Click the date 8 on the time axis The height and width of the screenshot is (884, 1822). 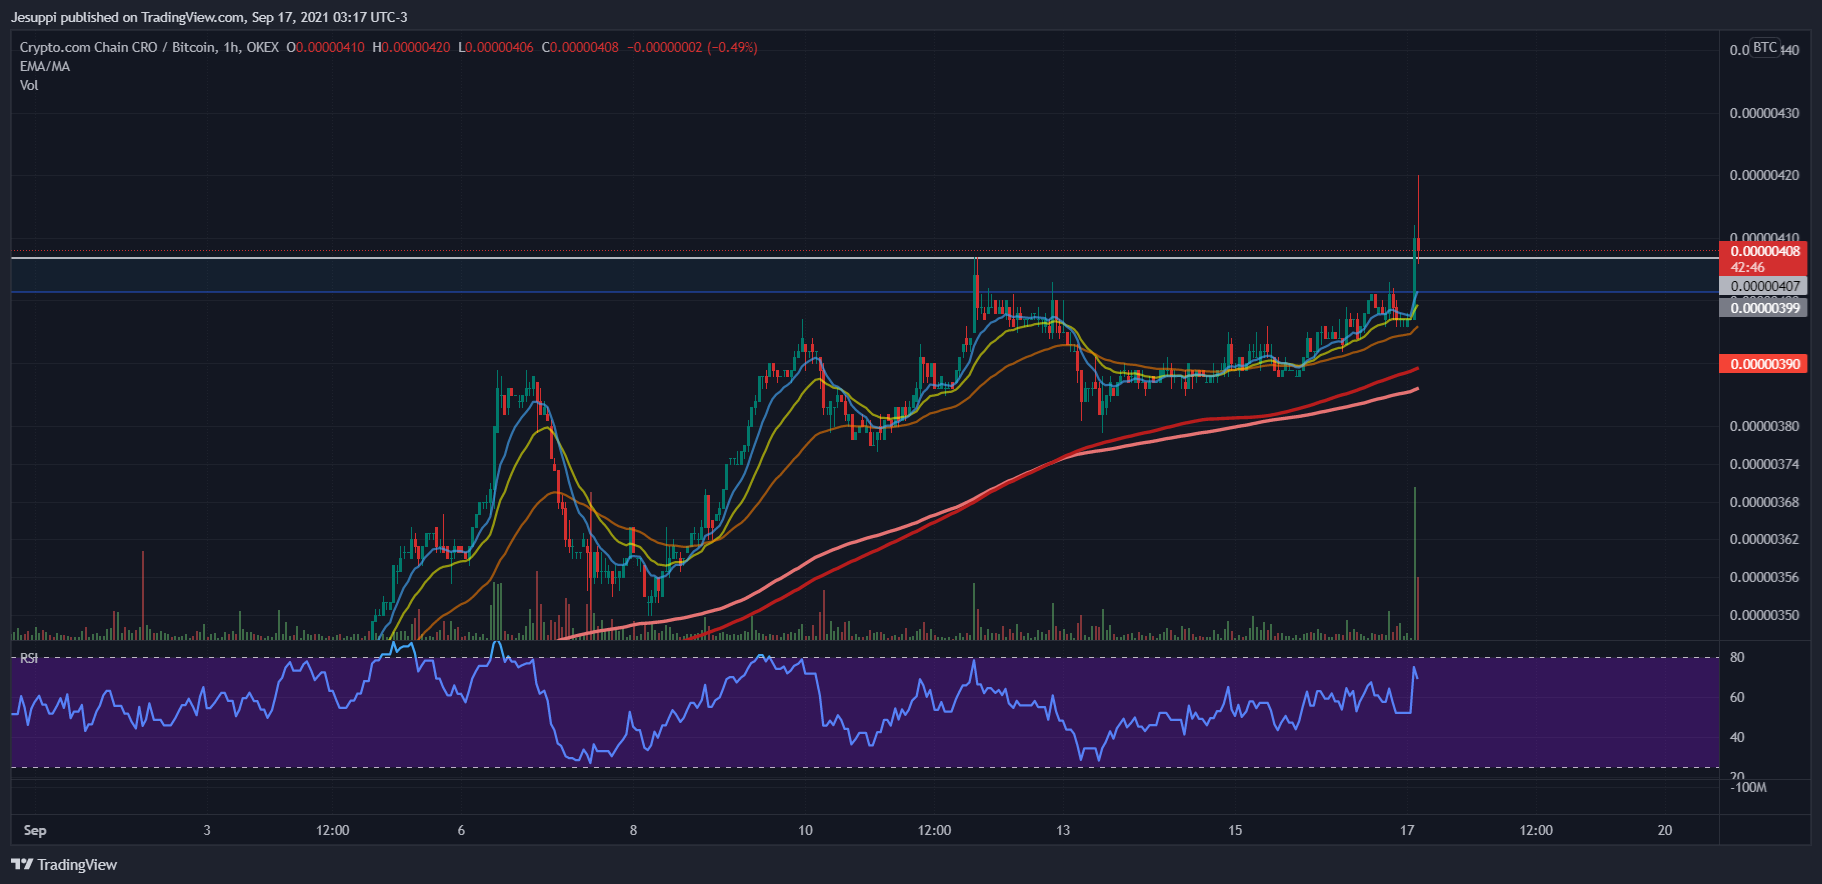[633, 830]
